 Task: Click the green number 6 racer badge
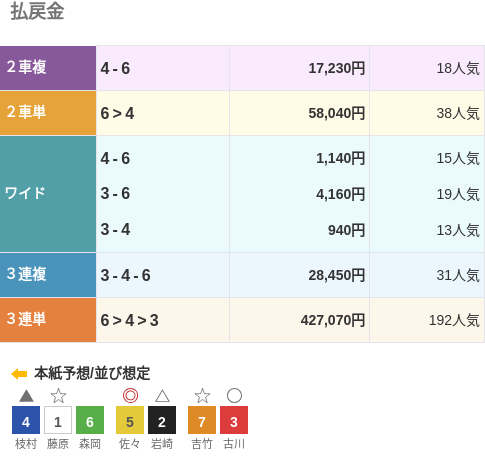(90, 420)
